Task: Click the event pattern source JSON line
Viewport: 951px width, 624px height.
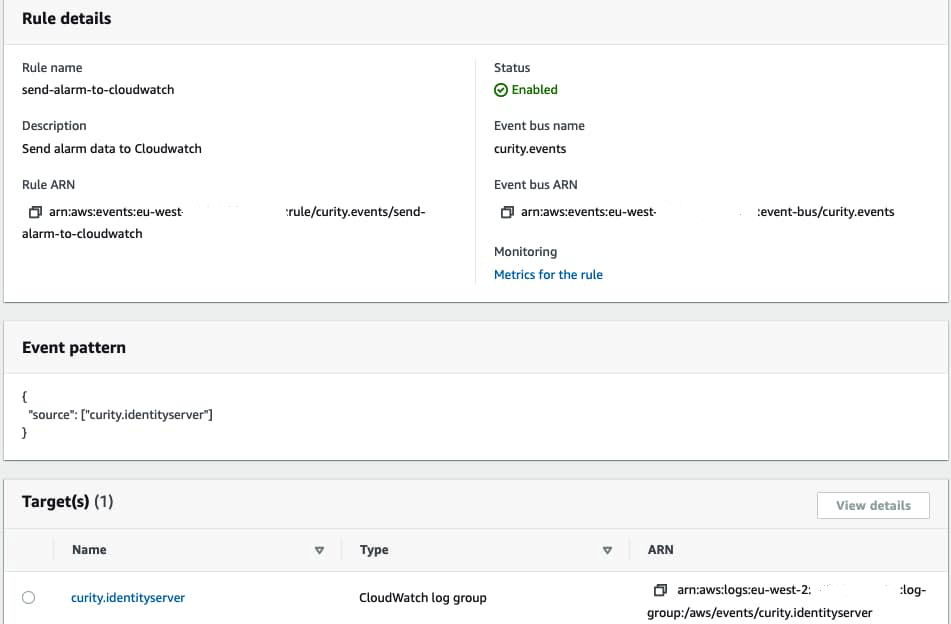Action: click(120, 414)
